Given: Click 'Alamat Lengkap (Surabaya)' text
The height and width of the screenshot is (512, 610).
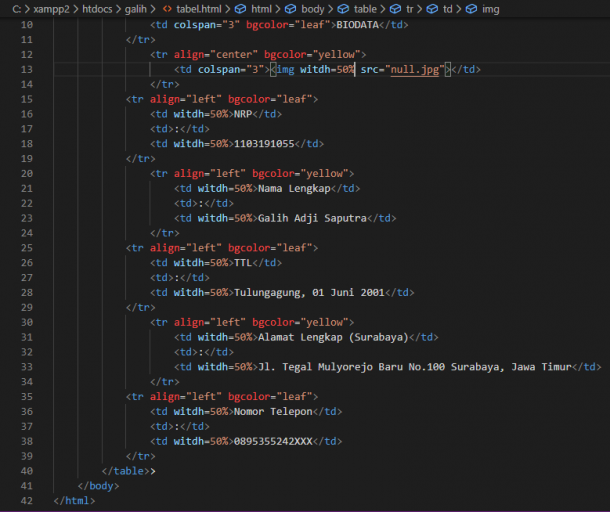Looking at the screenshot, I should (x=333, y=337).
